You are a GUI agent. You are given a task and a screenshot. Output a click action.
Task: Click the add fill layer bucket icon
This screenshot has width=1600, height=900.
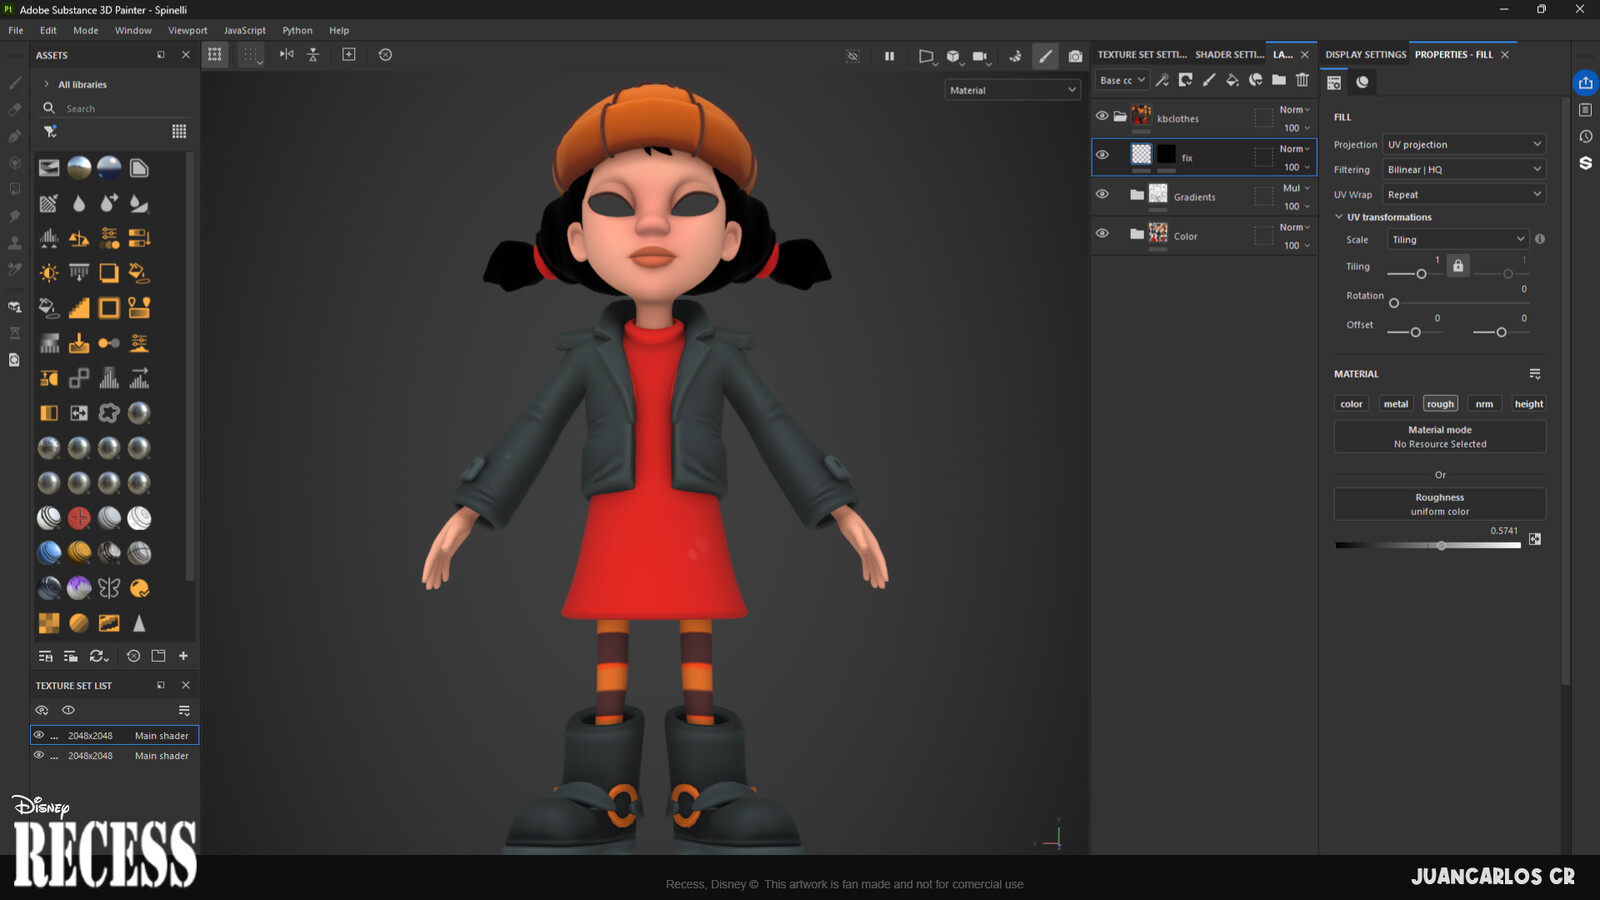pos(1232,80)
